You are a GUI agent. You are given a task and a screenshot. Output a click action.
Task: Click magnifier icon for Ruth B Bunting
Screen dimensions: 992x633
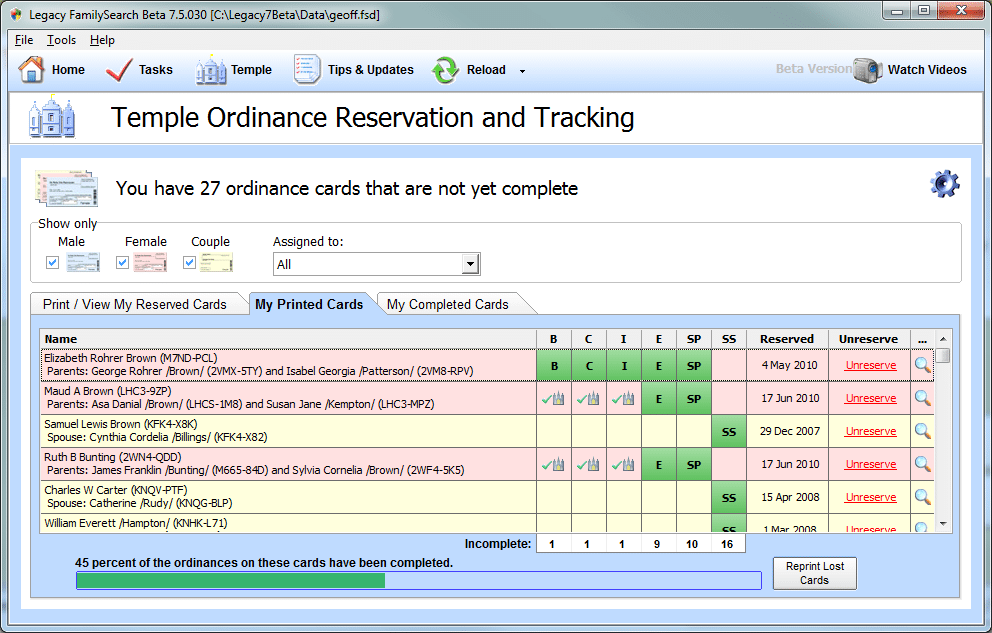[x=922, y=464]
